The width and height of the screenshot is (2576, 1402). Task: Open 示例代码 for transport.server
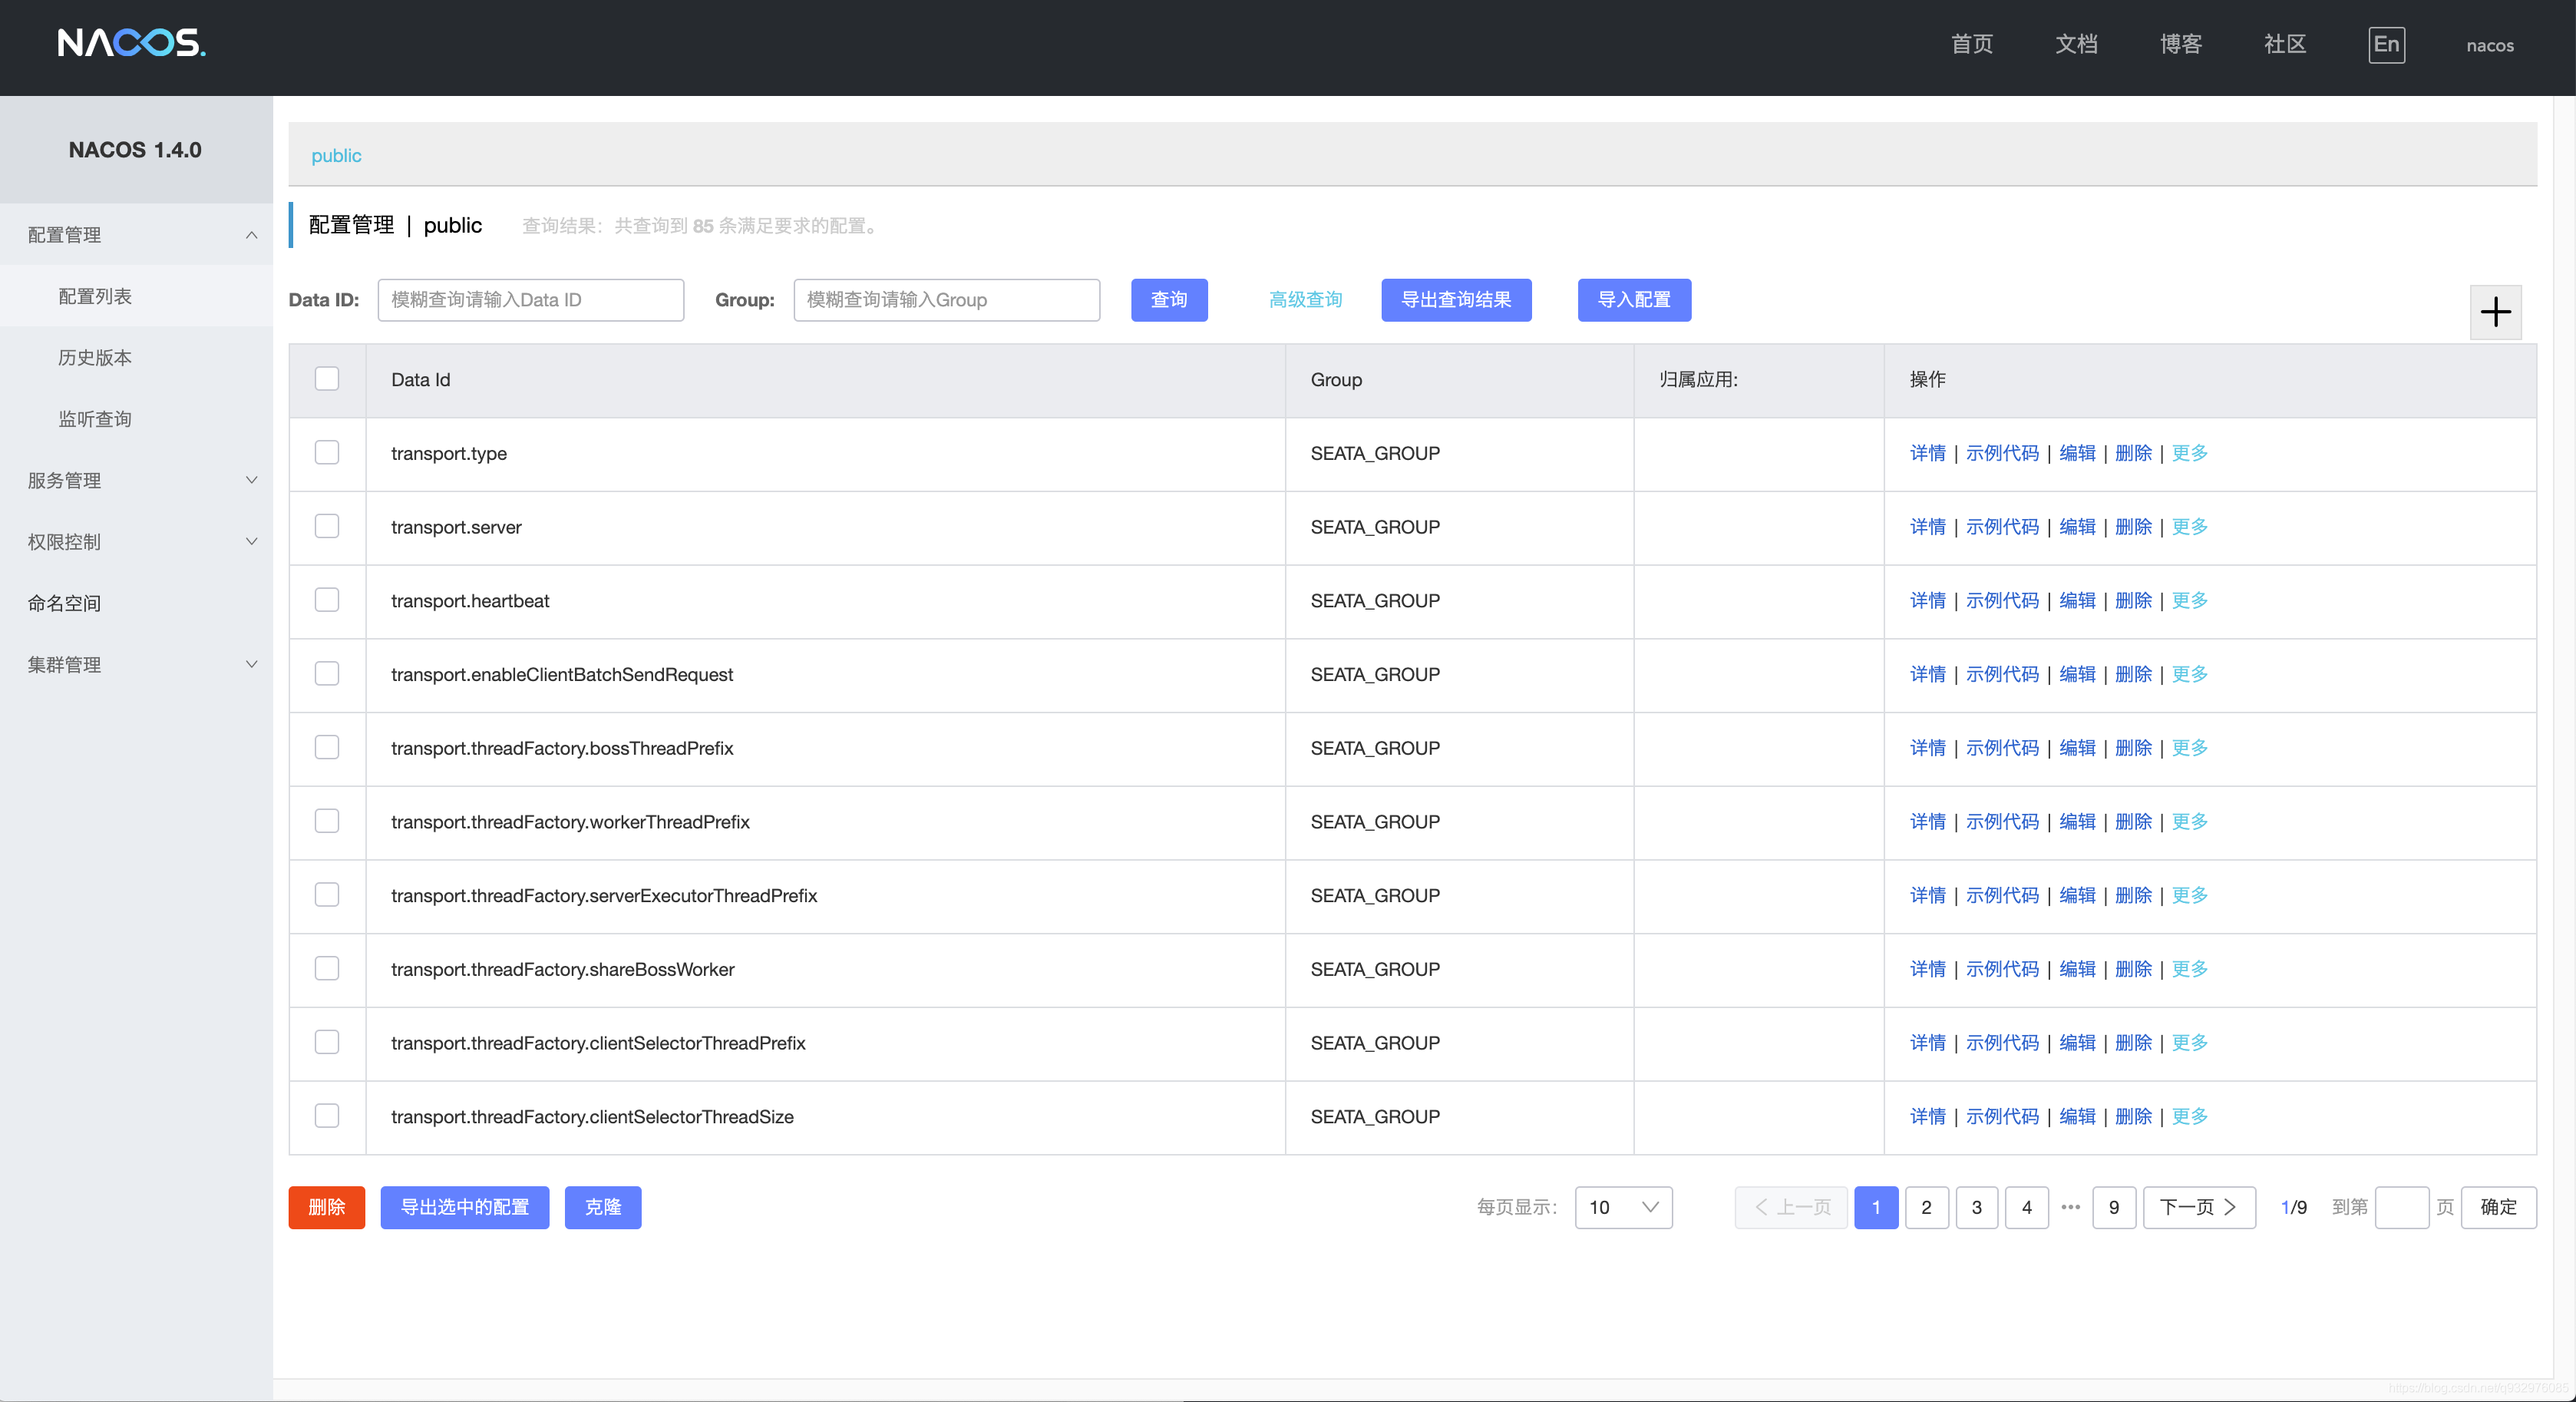point(2002,527)
